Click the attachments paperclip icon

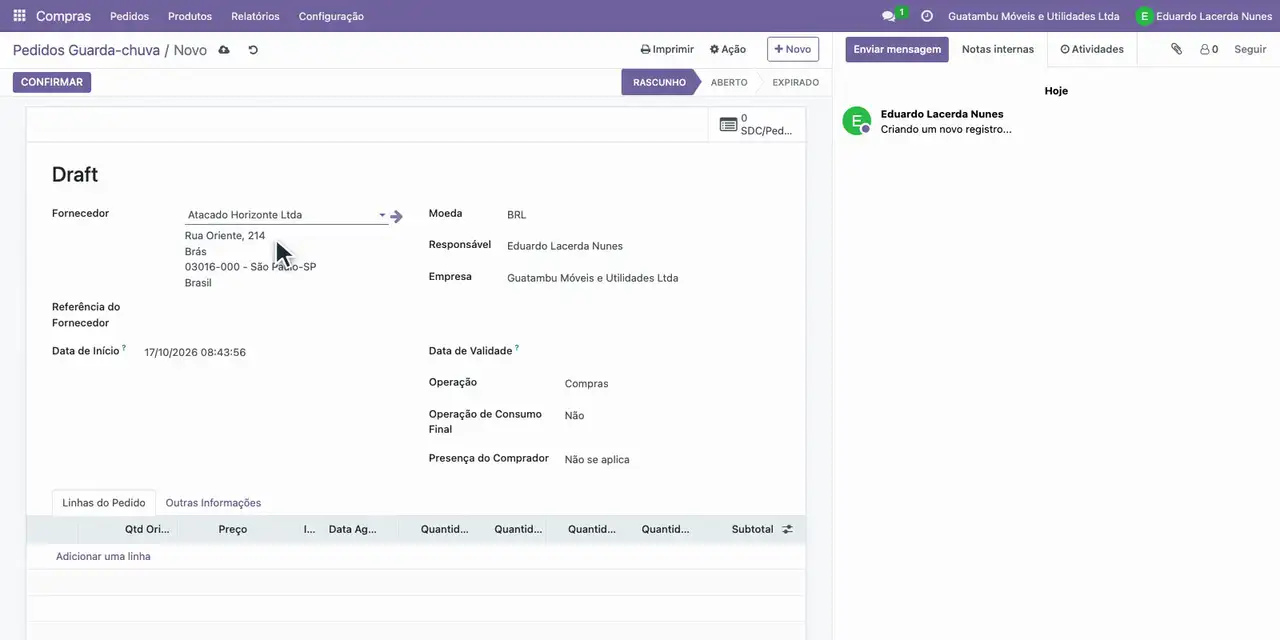pos(1177,49)
